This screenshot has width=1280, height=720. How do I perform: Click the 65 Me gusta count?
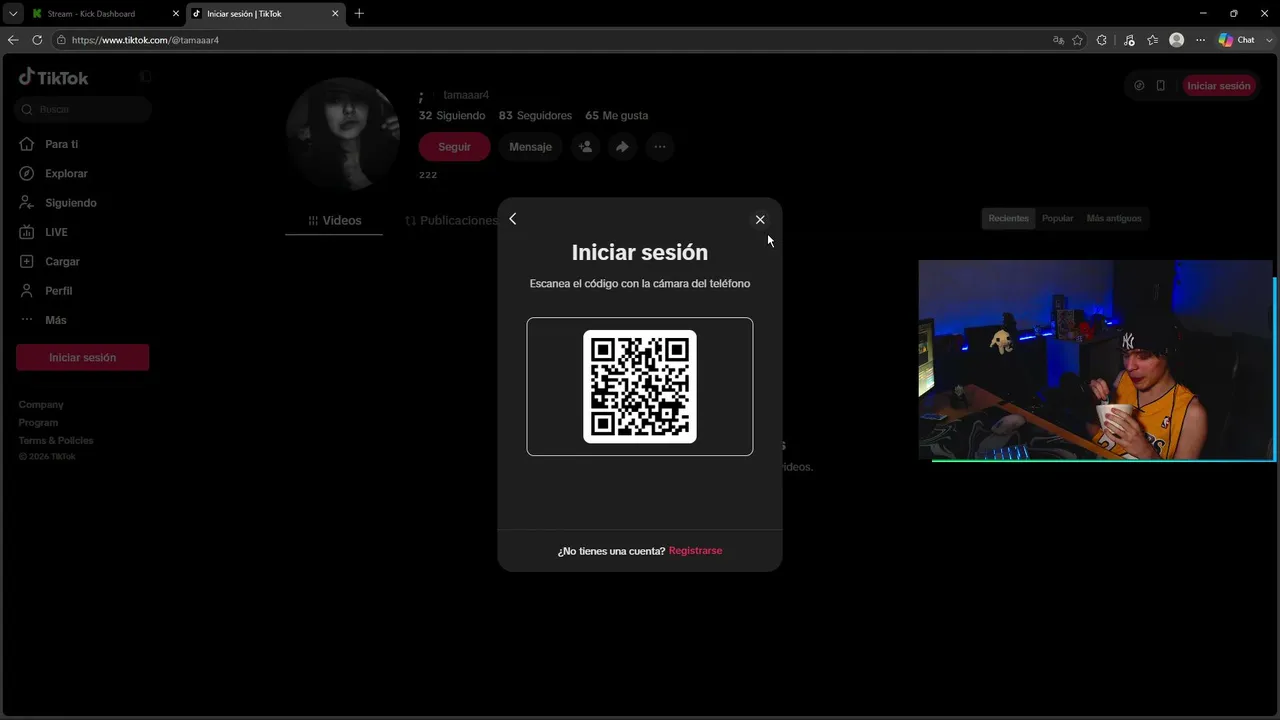click(x=616, y=116)
